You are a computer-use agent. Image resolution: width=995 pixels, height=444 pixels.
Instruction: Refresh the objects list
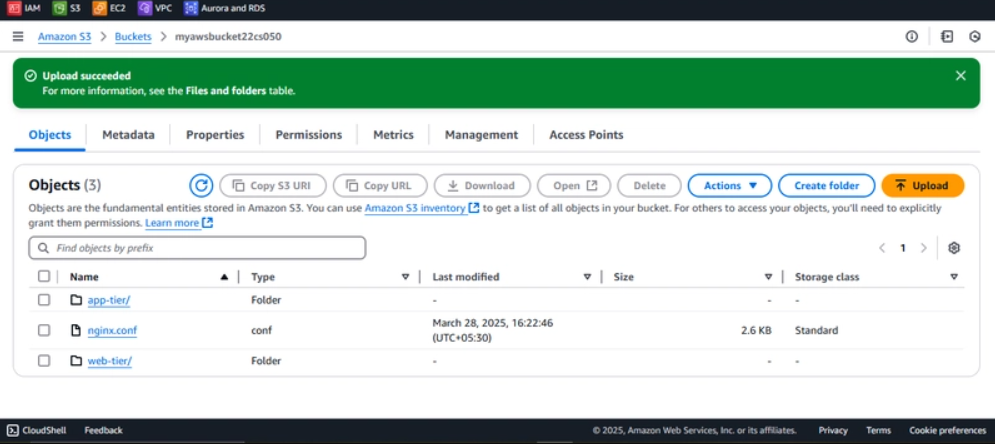(201, 186)
